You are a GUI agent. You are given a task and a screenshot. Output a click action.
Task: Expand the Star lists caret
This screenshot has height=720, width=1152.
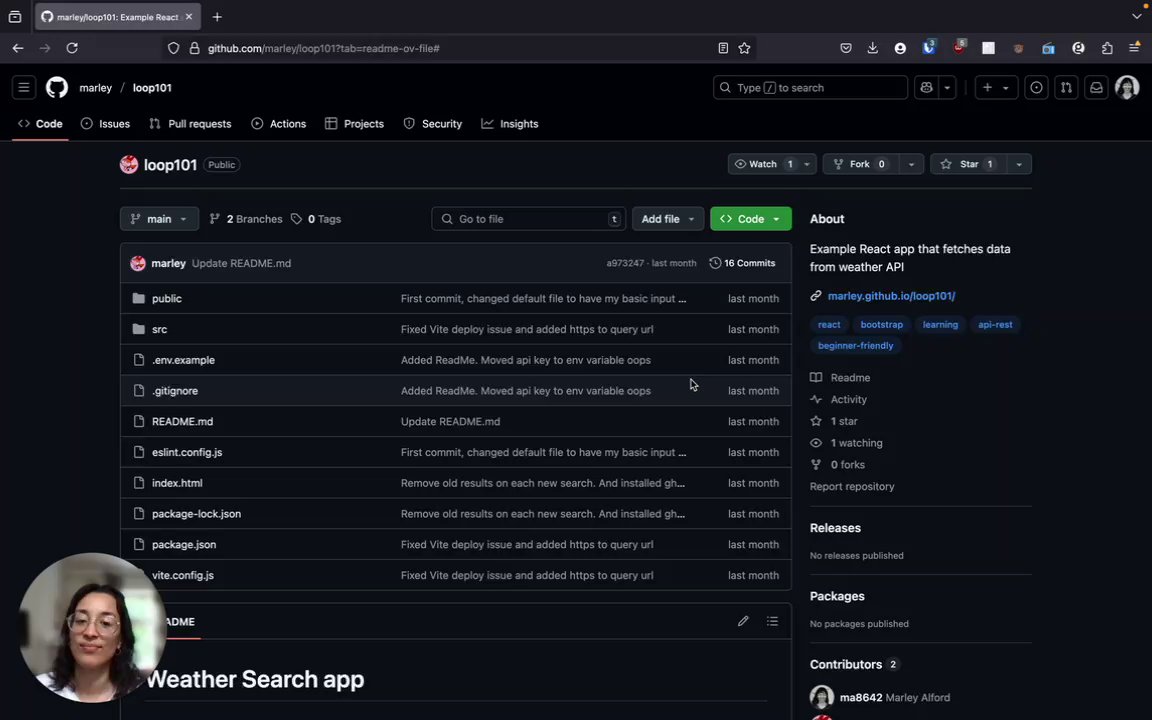pos(1018,164)
